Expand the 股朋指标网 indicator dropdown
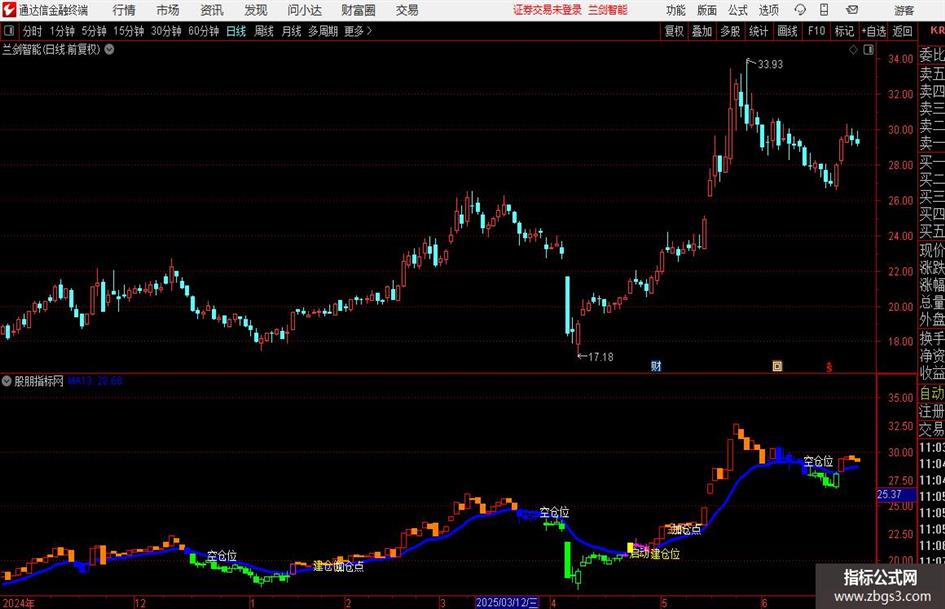The image size is (945, 609). 7,380
